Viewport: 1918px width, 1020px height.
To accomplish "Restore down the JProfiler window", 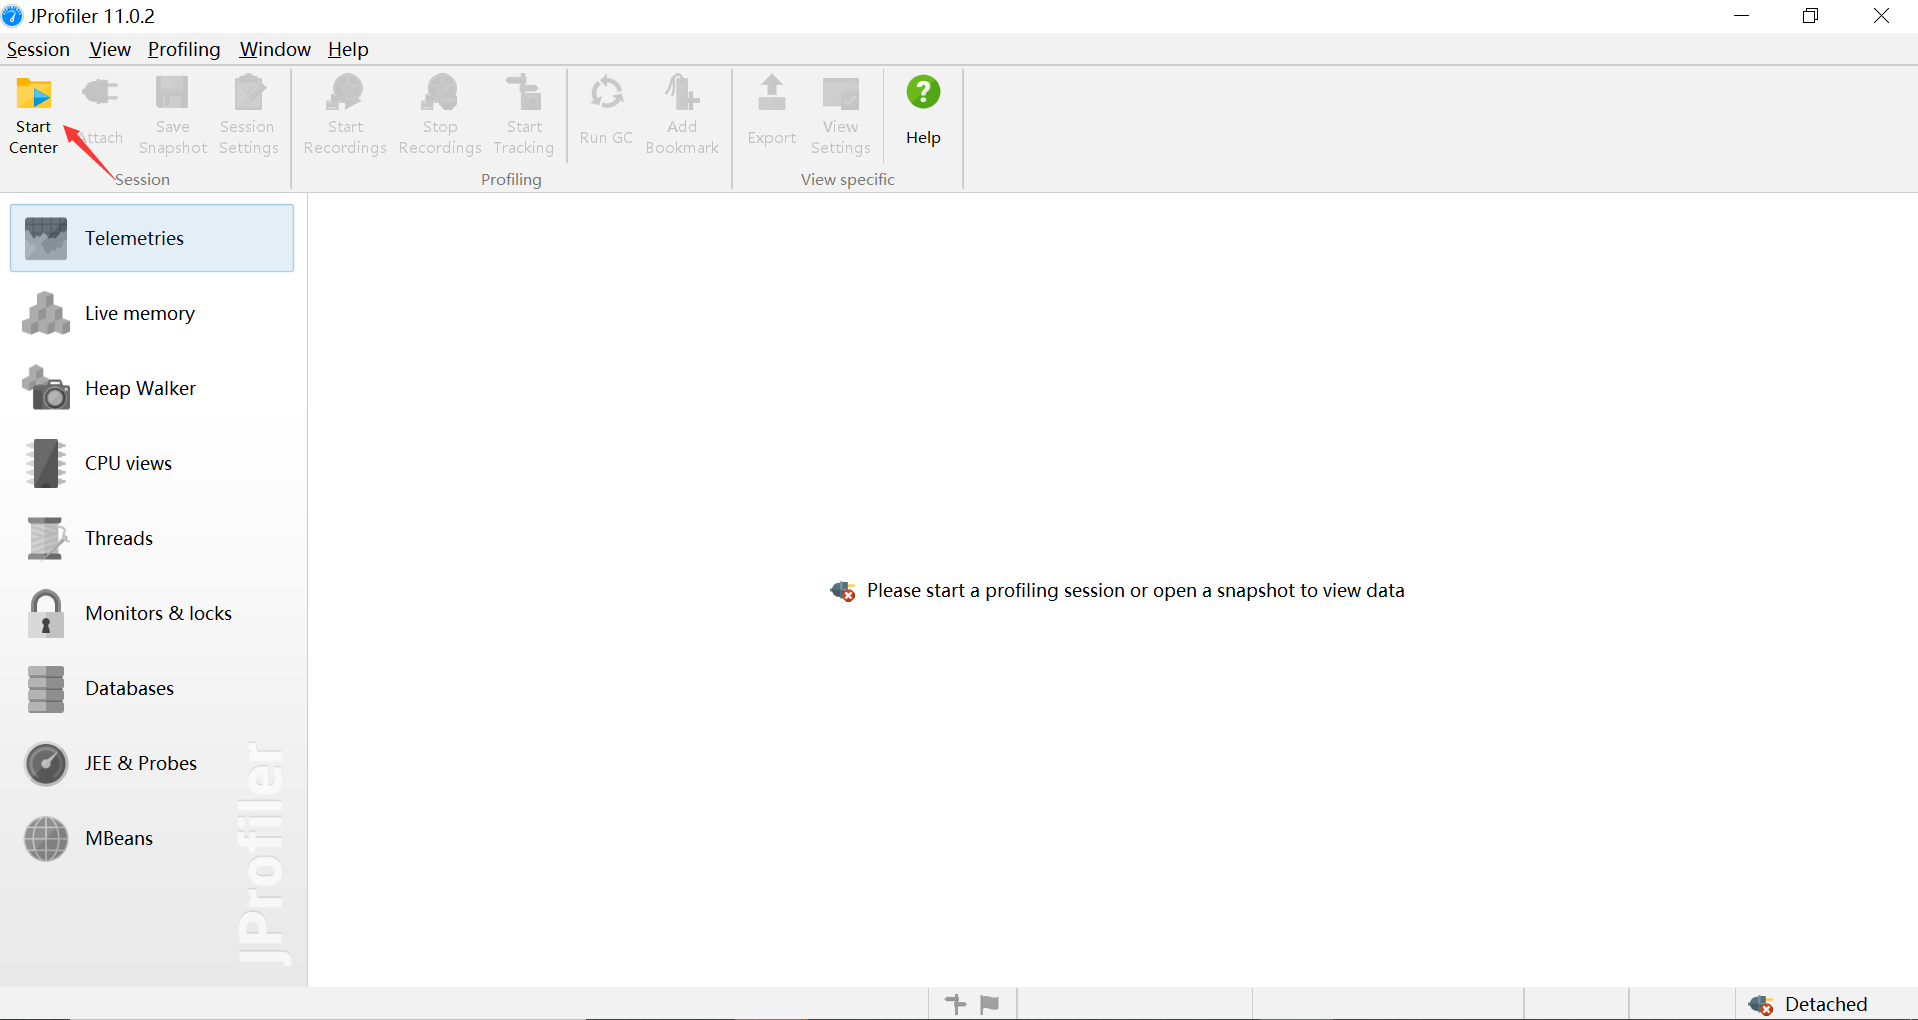I will click(x=1810, y=16).
